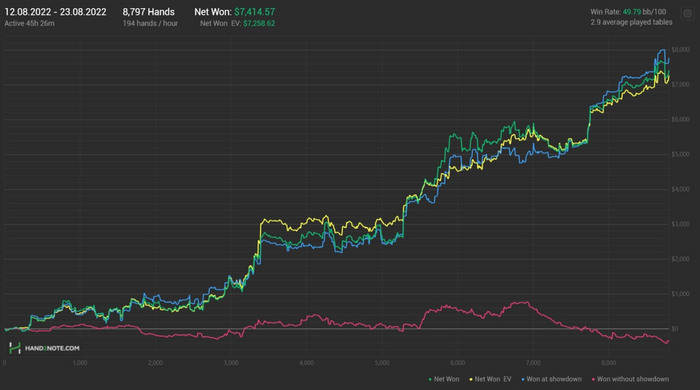The image size is (700, 390).
Task: Click the $8,000 y-axis label
Action: [x=680, y=50]
